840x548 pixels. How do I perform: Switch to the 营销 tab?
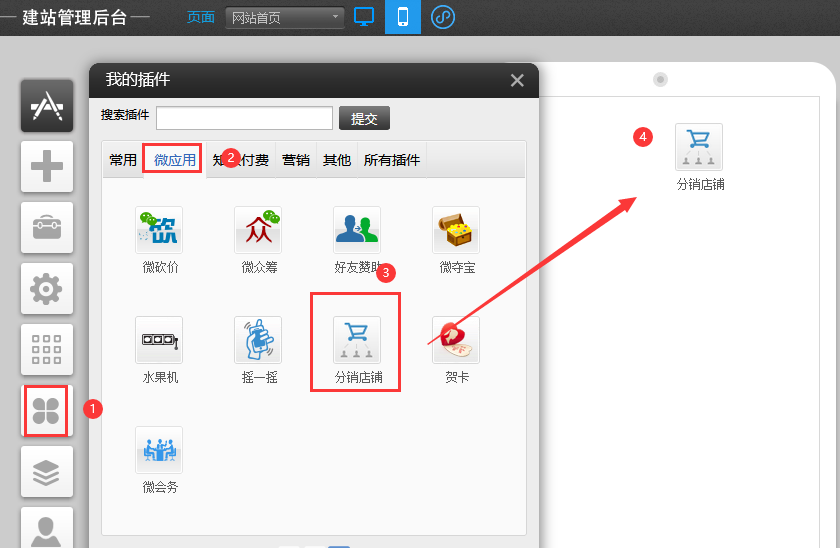pos(296,160)
